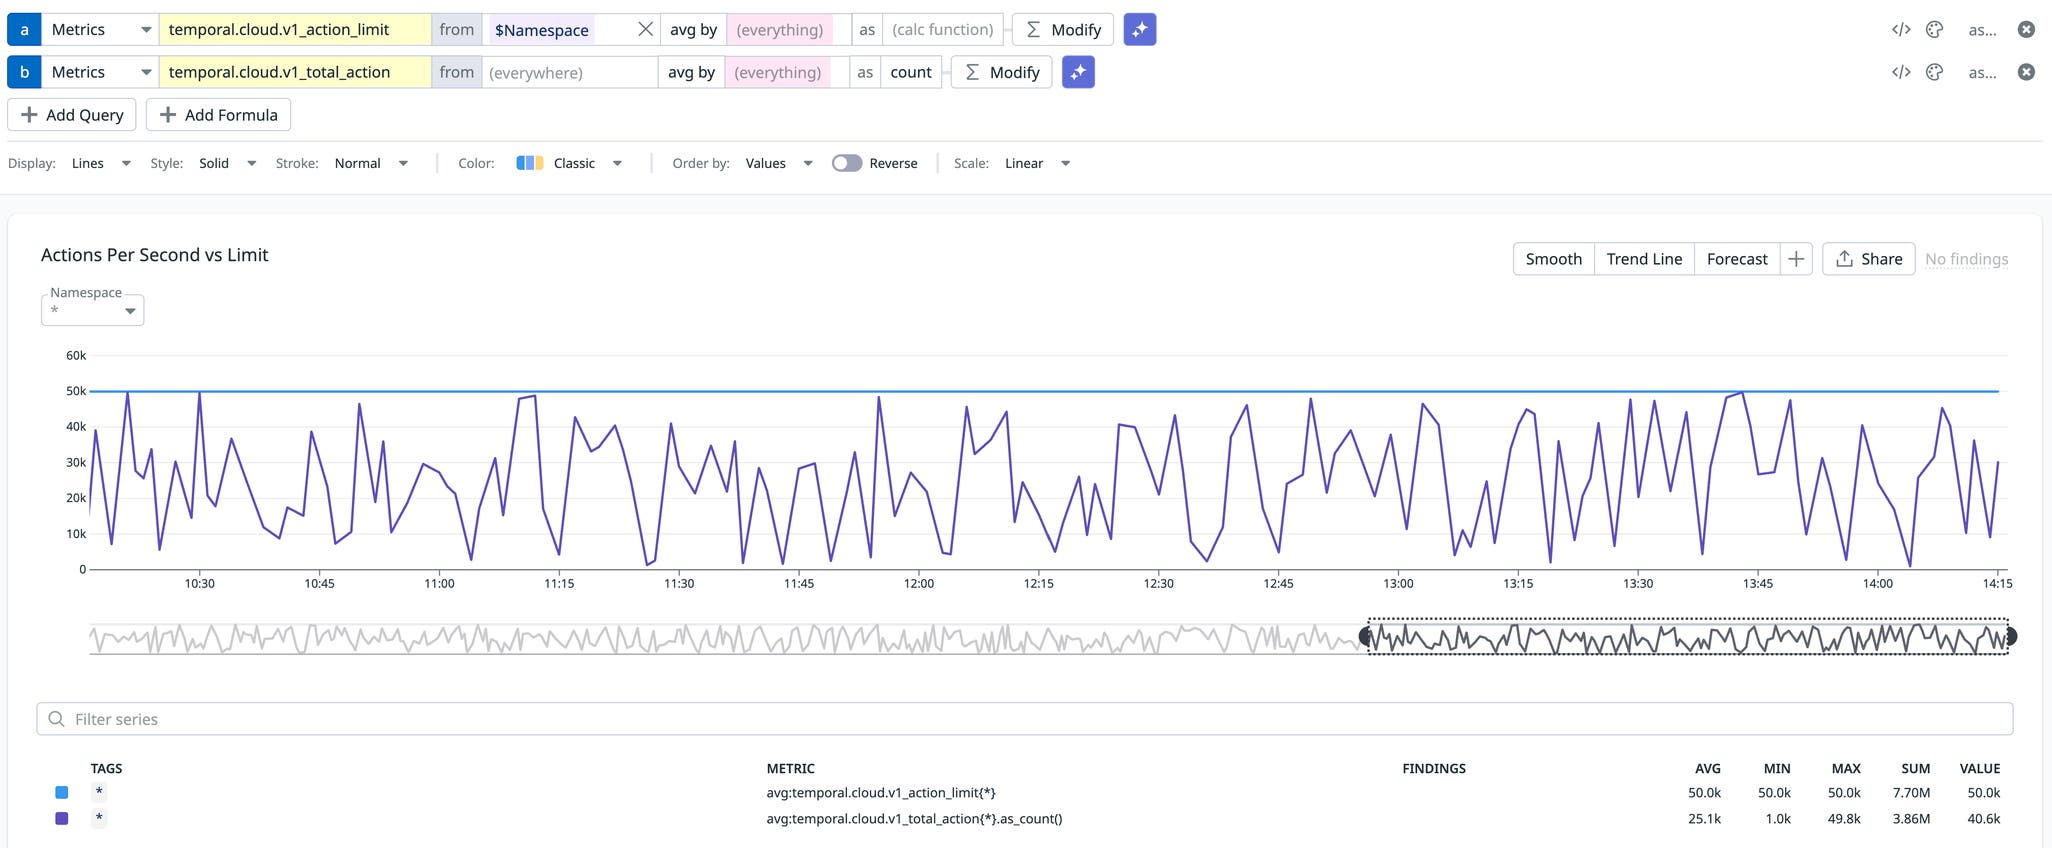Screen dimensions: 2052x848
Task: Open JSON code view for query b
Action: click(1900, 72)
